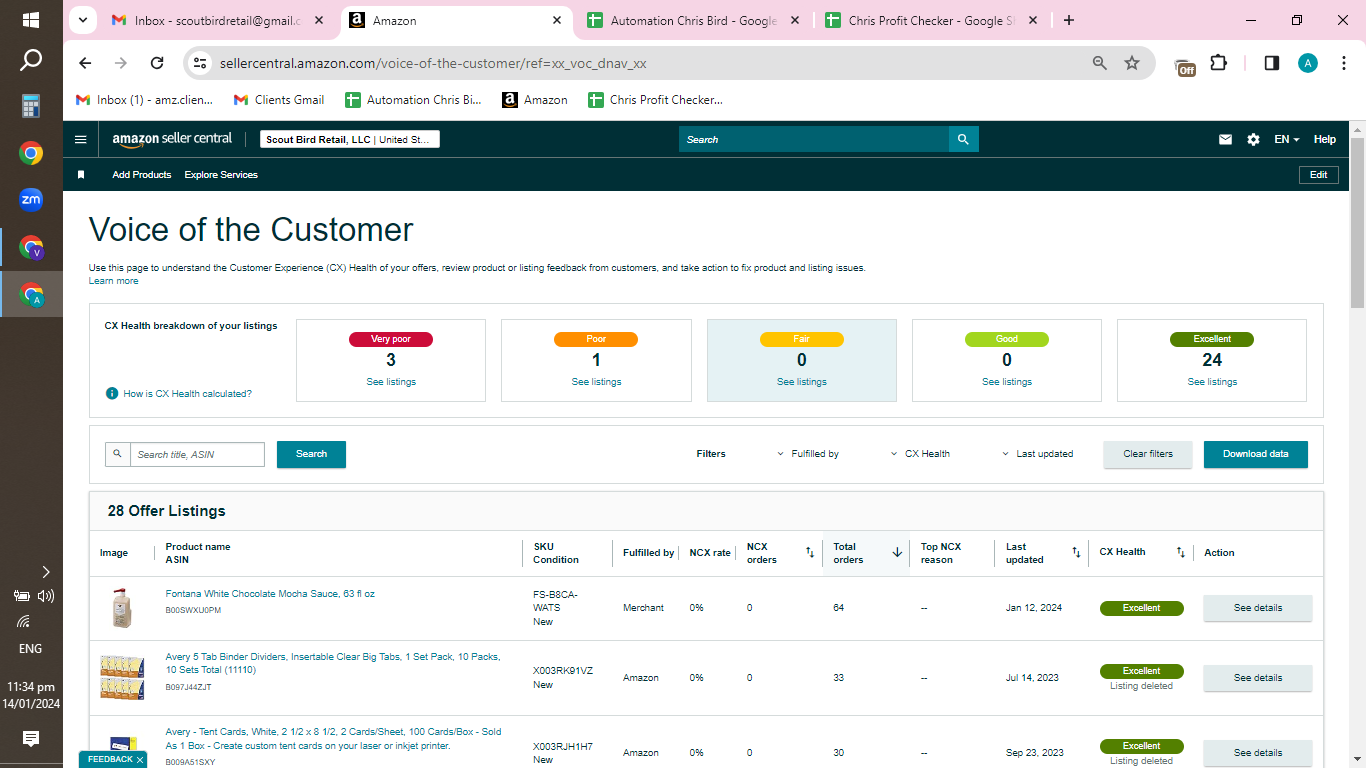1366x768 pixels.
Task: Launch the Calculator from the taskbar
Action: [31, 106]
